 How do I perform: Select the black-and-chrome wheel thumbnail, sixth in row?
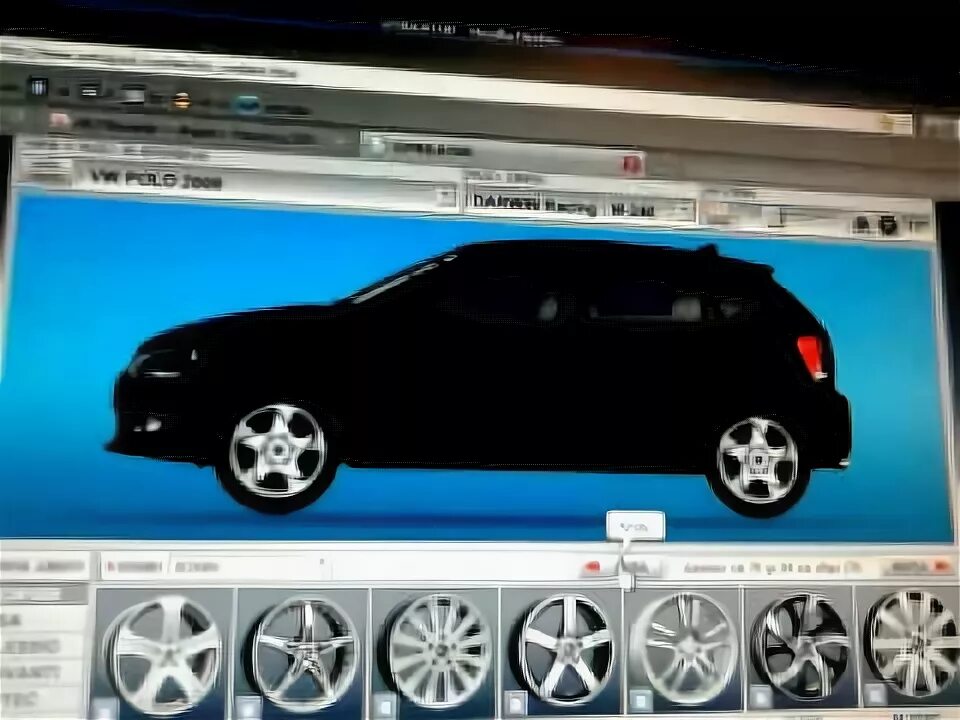800,646
